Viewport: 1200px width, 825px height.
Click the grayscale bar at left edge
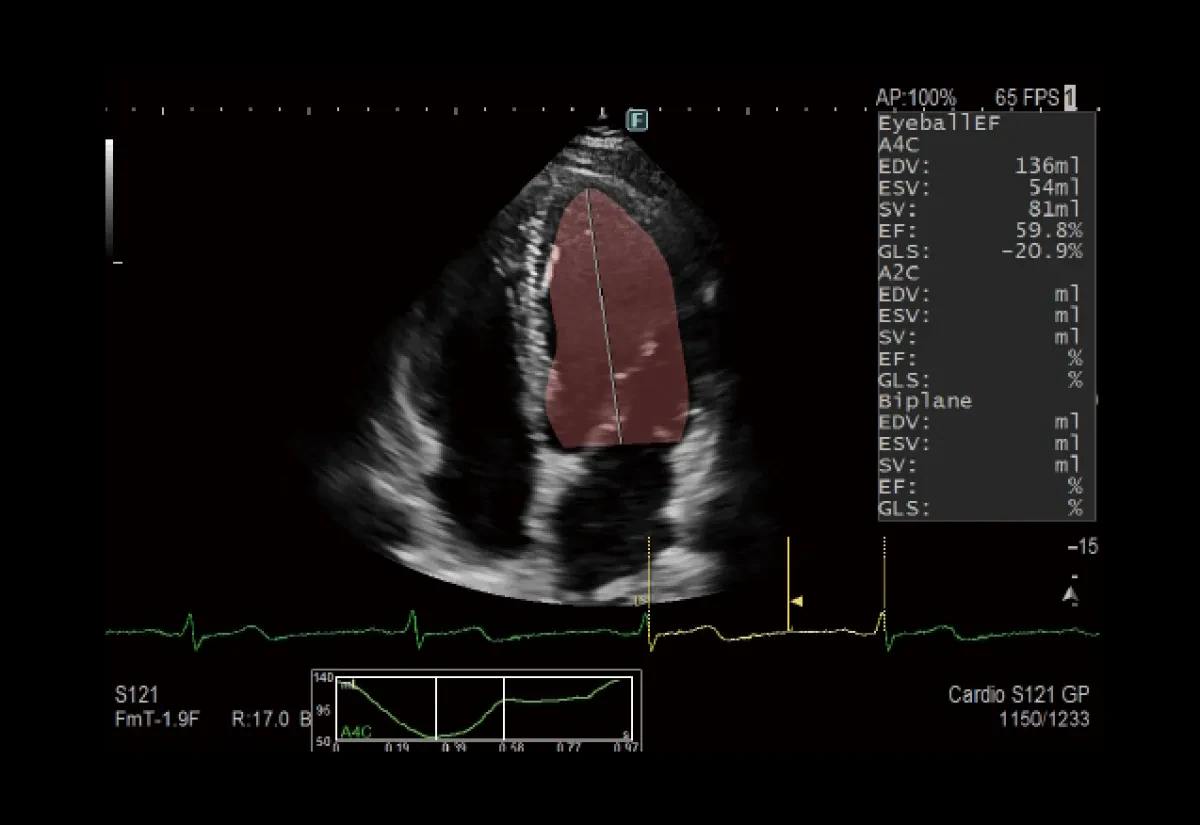[x=109, y=198]
